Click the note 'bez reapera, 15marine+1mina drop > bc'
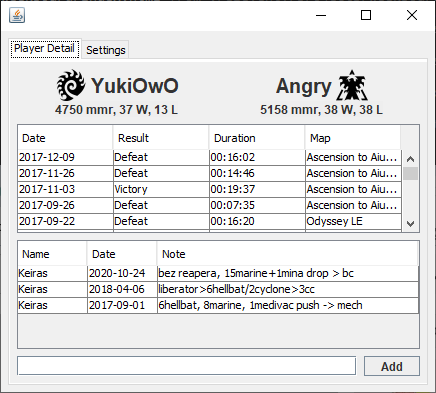Viewport: 436px width, 393px height. 288,273
